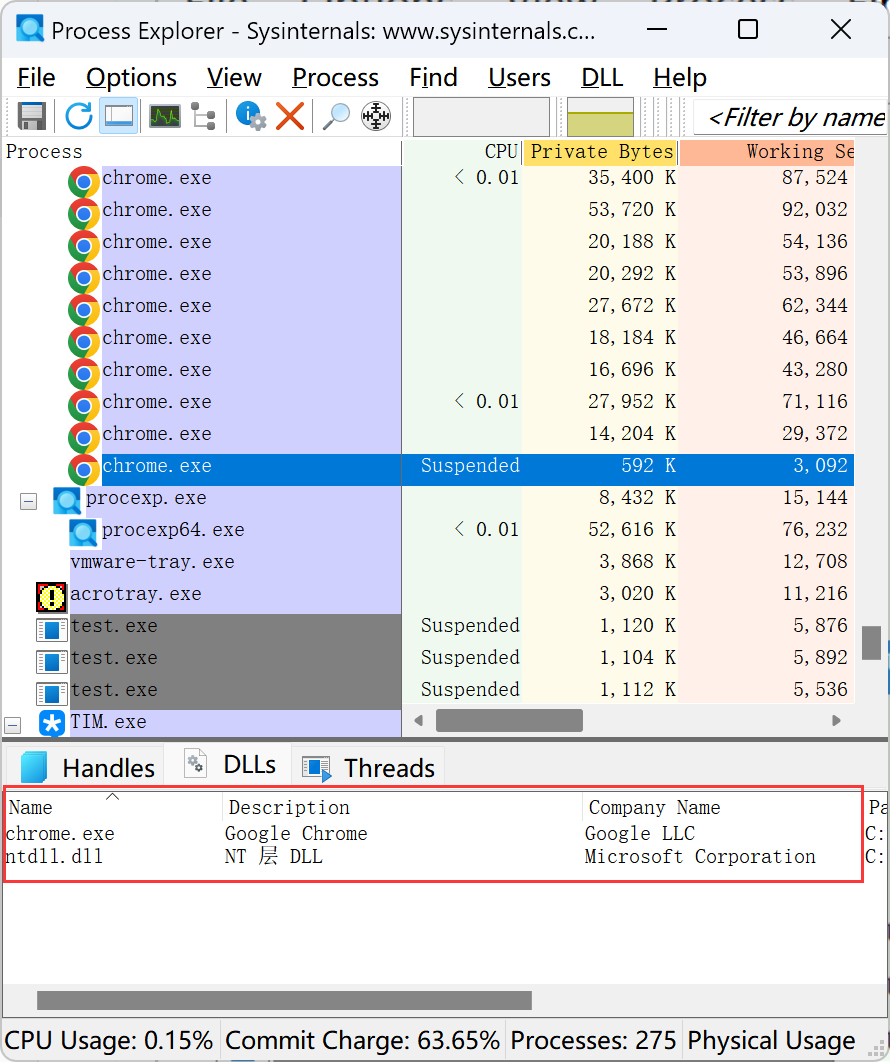Show process tree view using its toolbar icon

204,116
